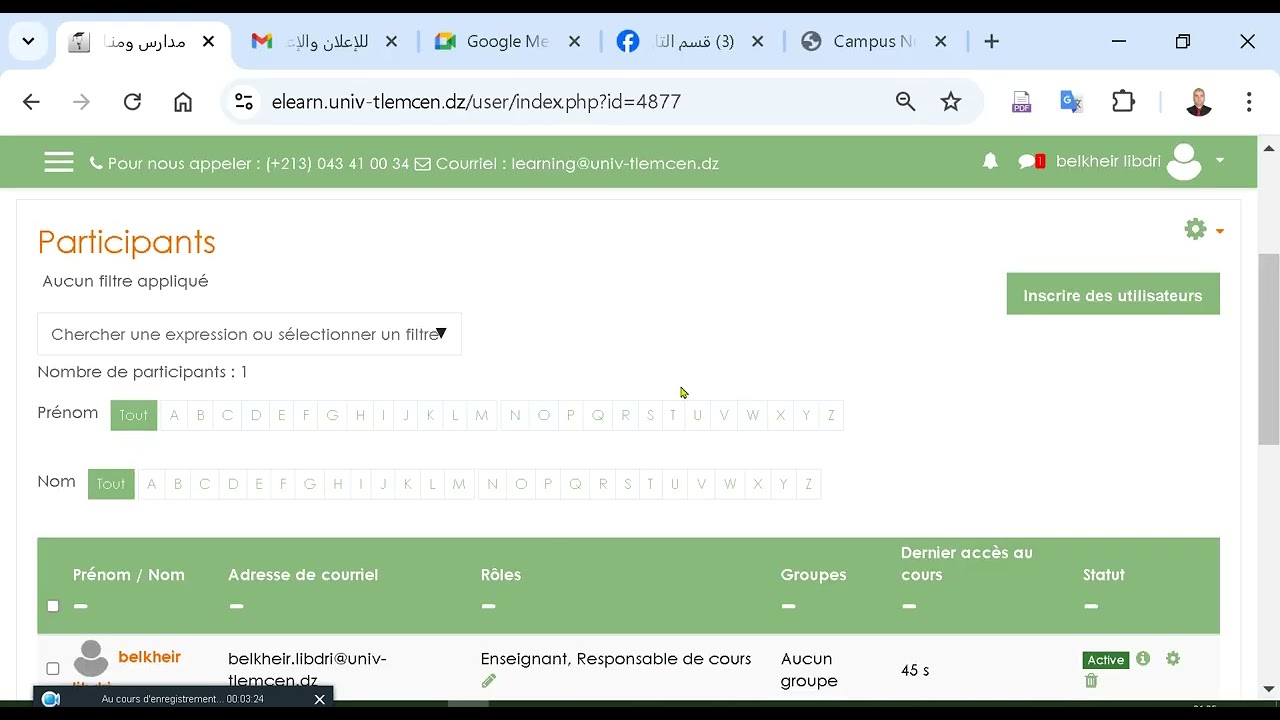Go back with the browser back arrow

click(31, 101)
